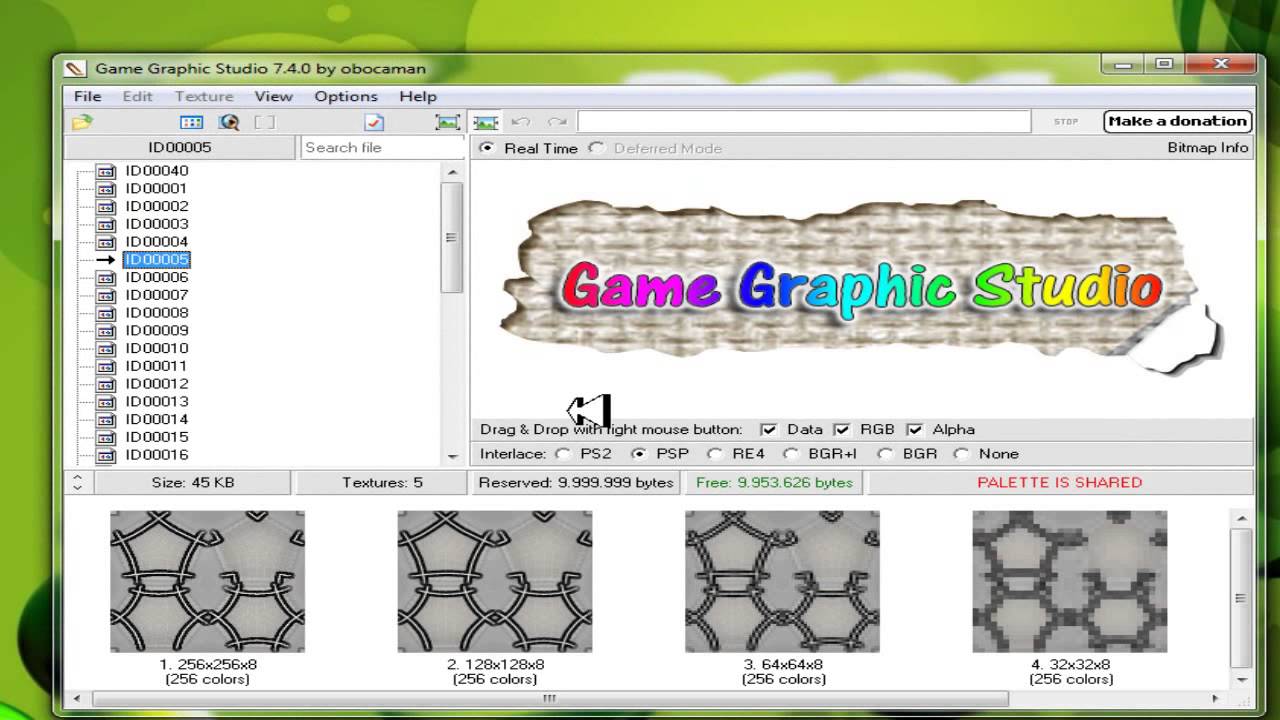Click the Game Graphic Studio title bar icon
This screenshot has width=1280, height=720.
(x=75, y=69)
